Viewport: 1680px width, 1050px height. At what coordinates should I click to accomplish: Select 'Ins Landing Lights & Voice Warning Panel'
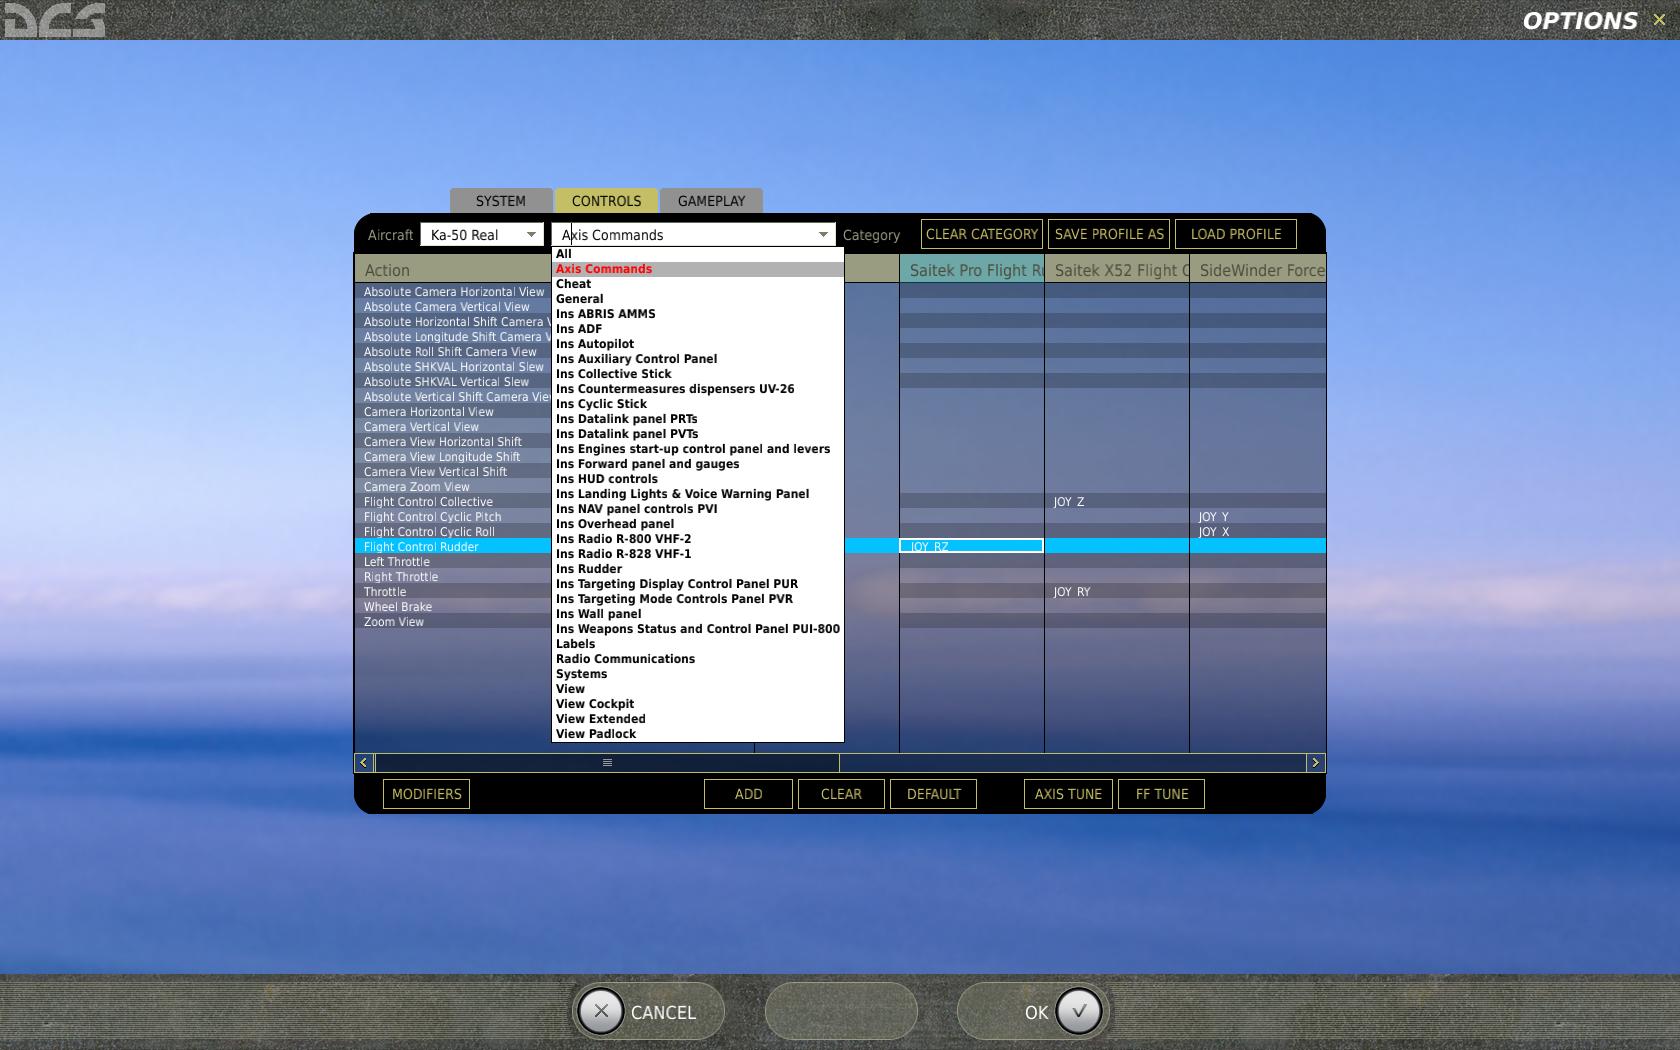(698, 494)
